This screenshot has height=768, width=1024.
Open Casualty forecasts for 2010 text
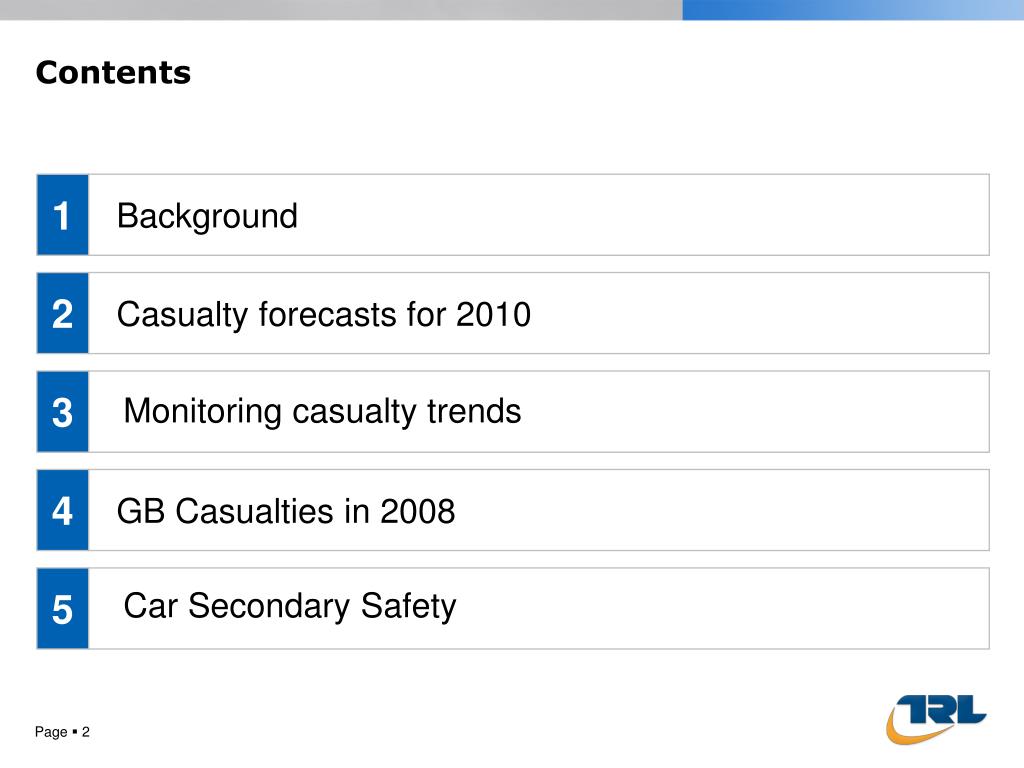point(323,315)
